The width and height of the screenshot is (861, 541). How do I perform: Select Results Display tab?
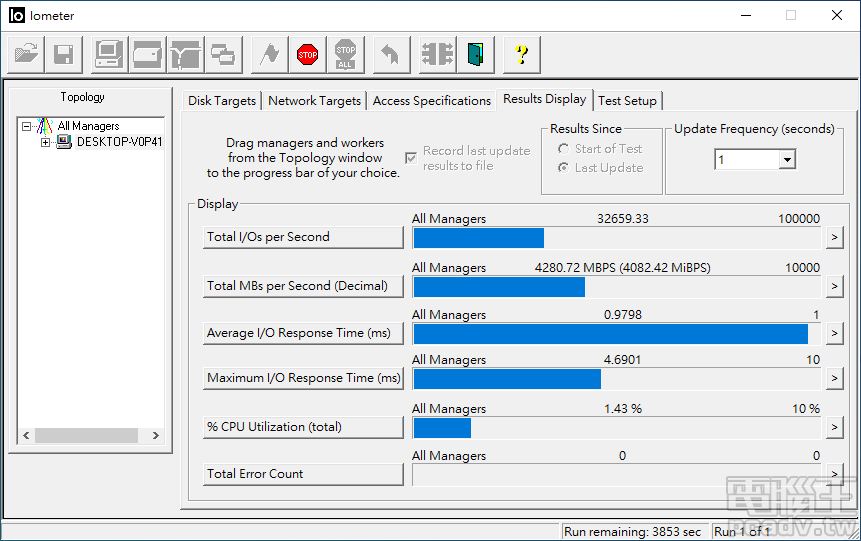tap(545, 99)
